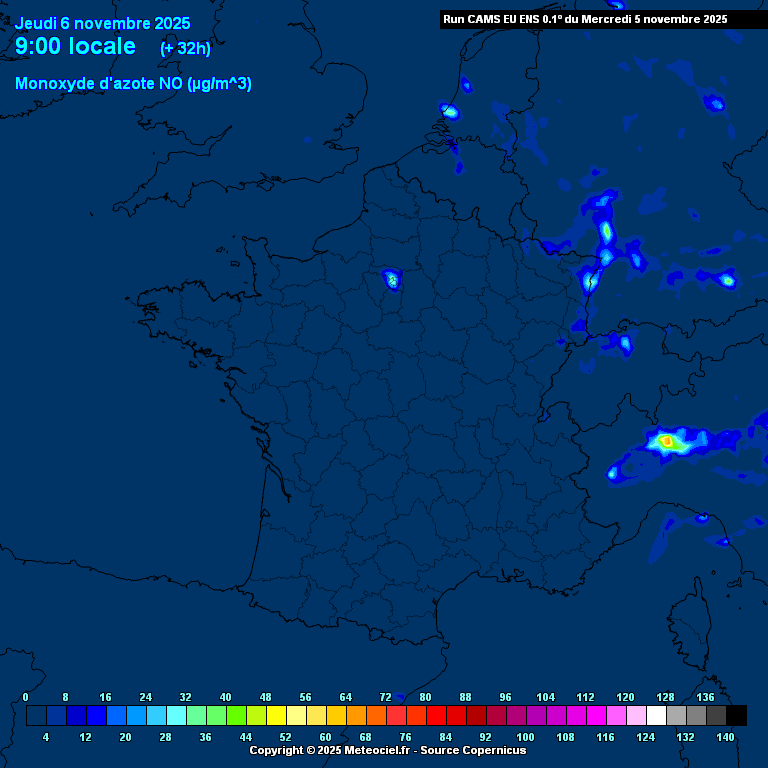Pick the light gray 128-132 legend swatch

(676, 715)
